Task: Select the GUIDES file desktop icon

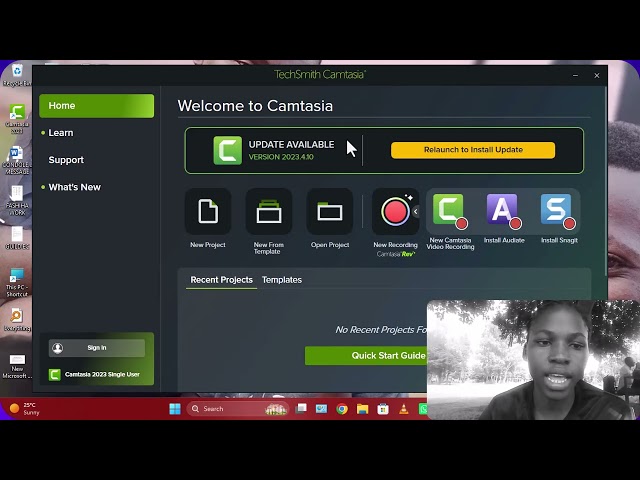Action: (17, 238)
